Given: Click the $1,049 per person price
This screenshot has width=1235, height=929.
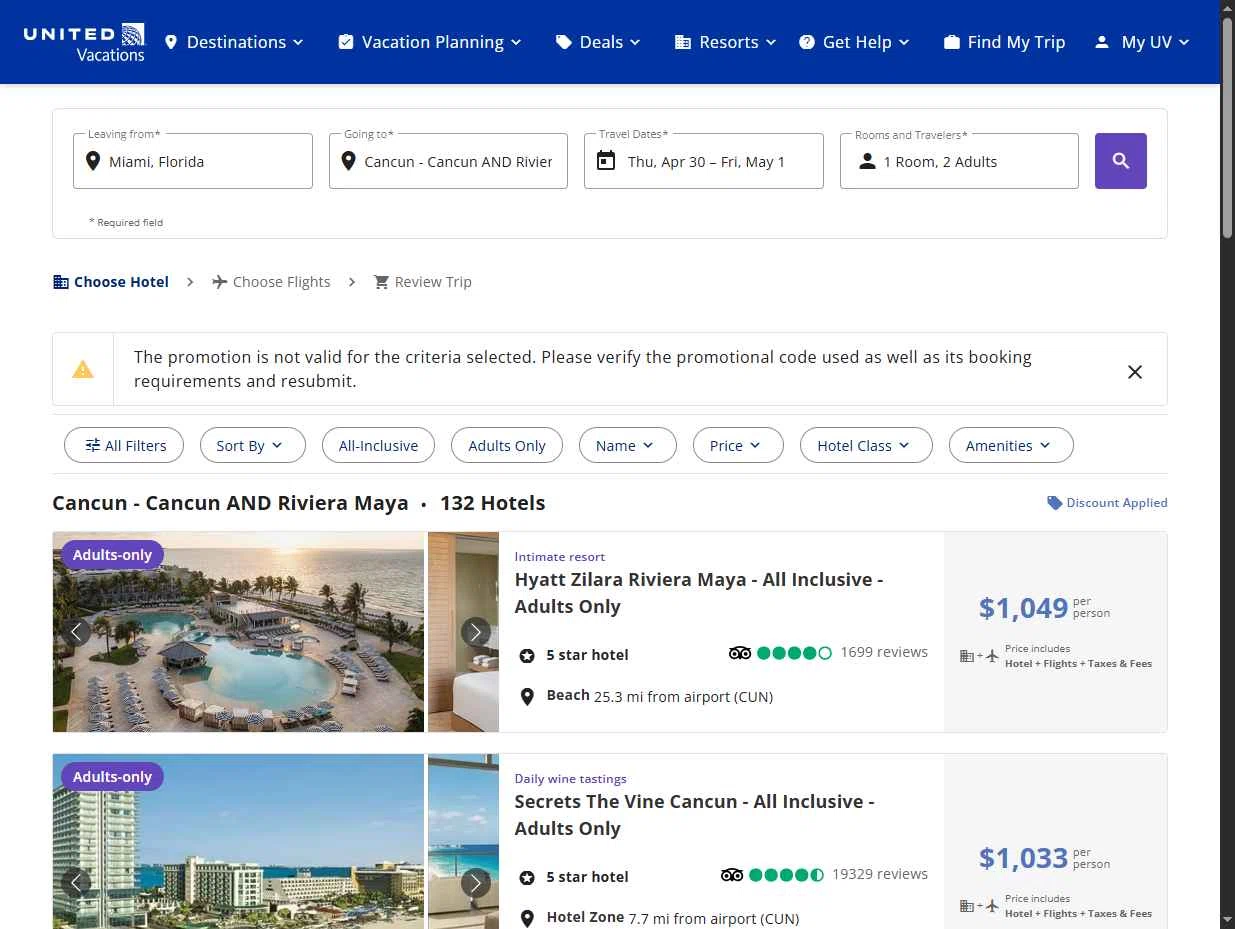Looking at the screenshot, I should (x=1044, y=607).
